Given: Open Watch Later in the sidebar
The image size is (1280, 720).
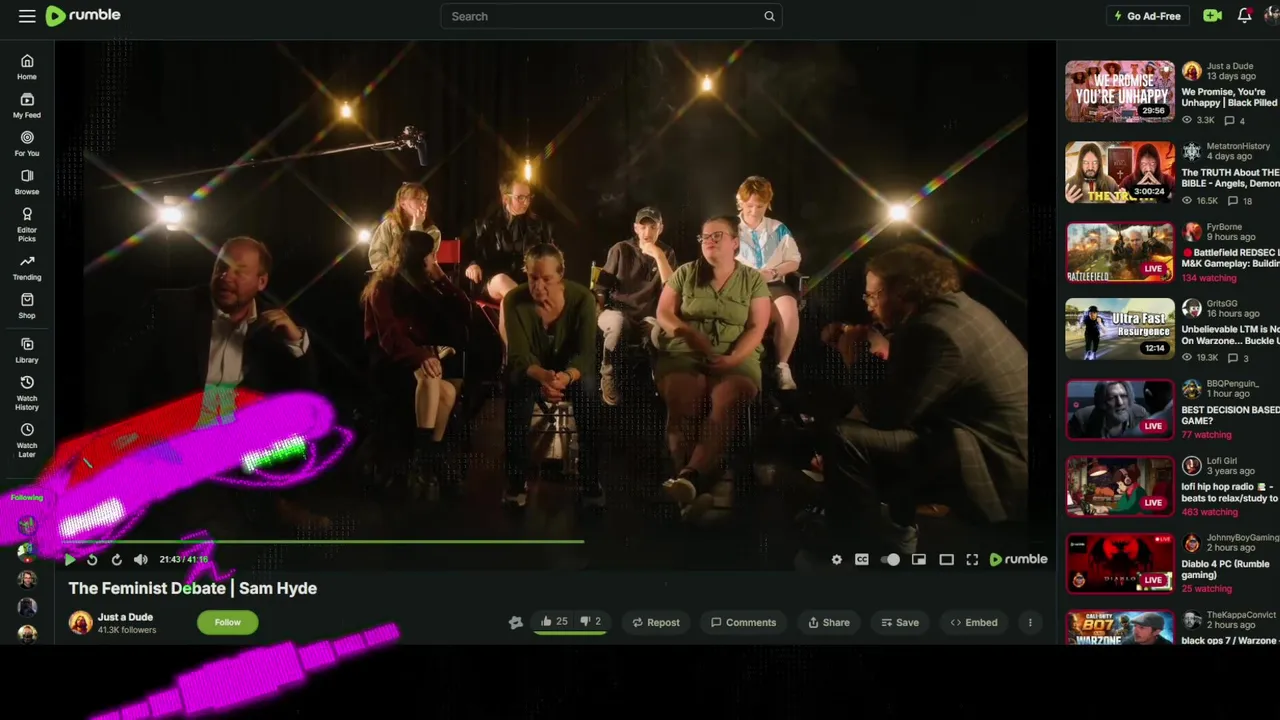Looking at the screenshot, I should point(27,439).
